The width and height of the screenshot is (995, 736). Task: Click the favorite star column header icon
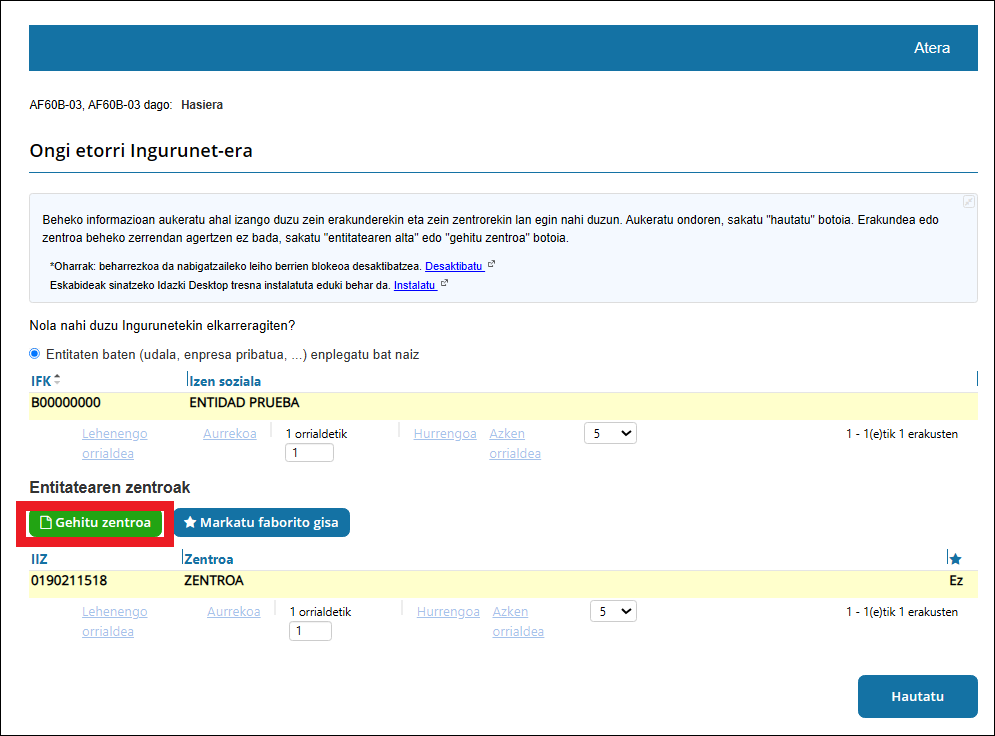955,559
